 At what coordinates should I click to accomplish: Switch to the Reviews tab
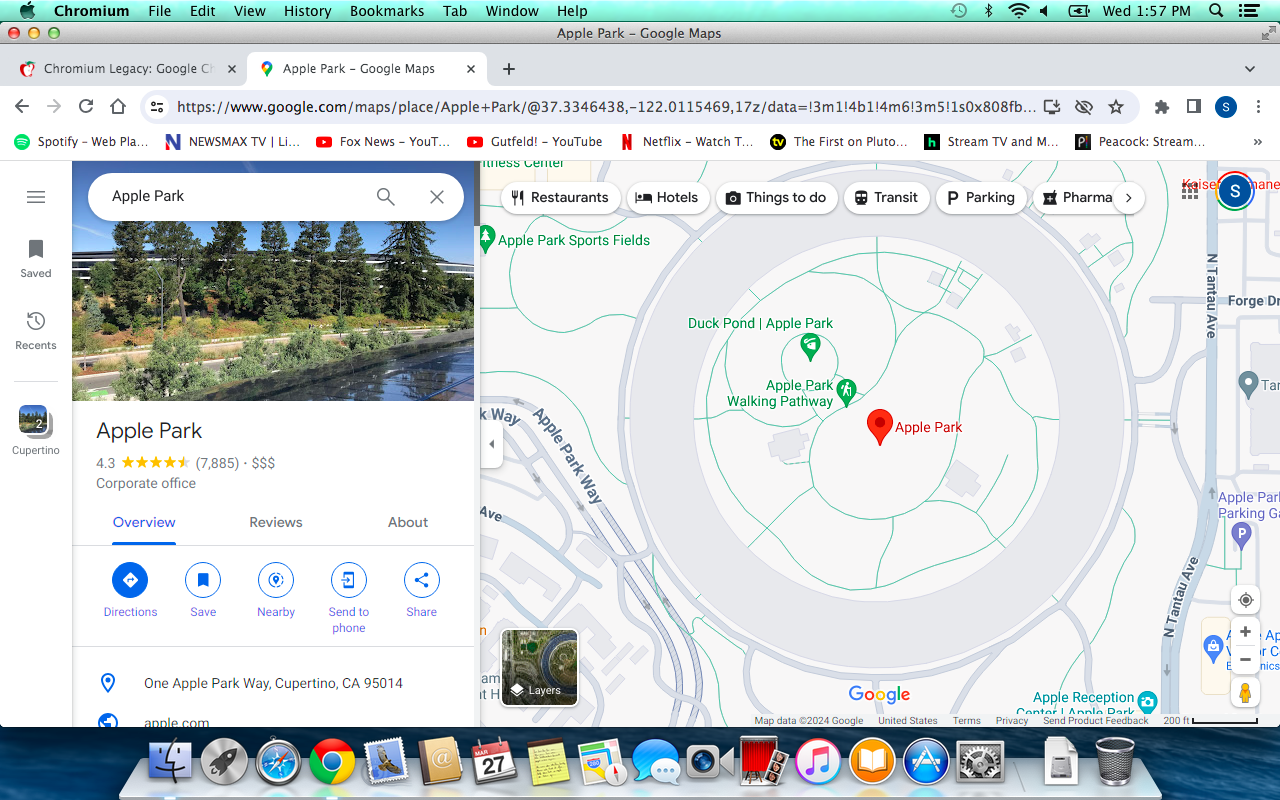[x=276, y=522]
